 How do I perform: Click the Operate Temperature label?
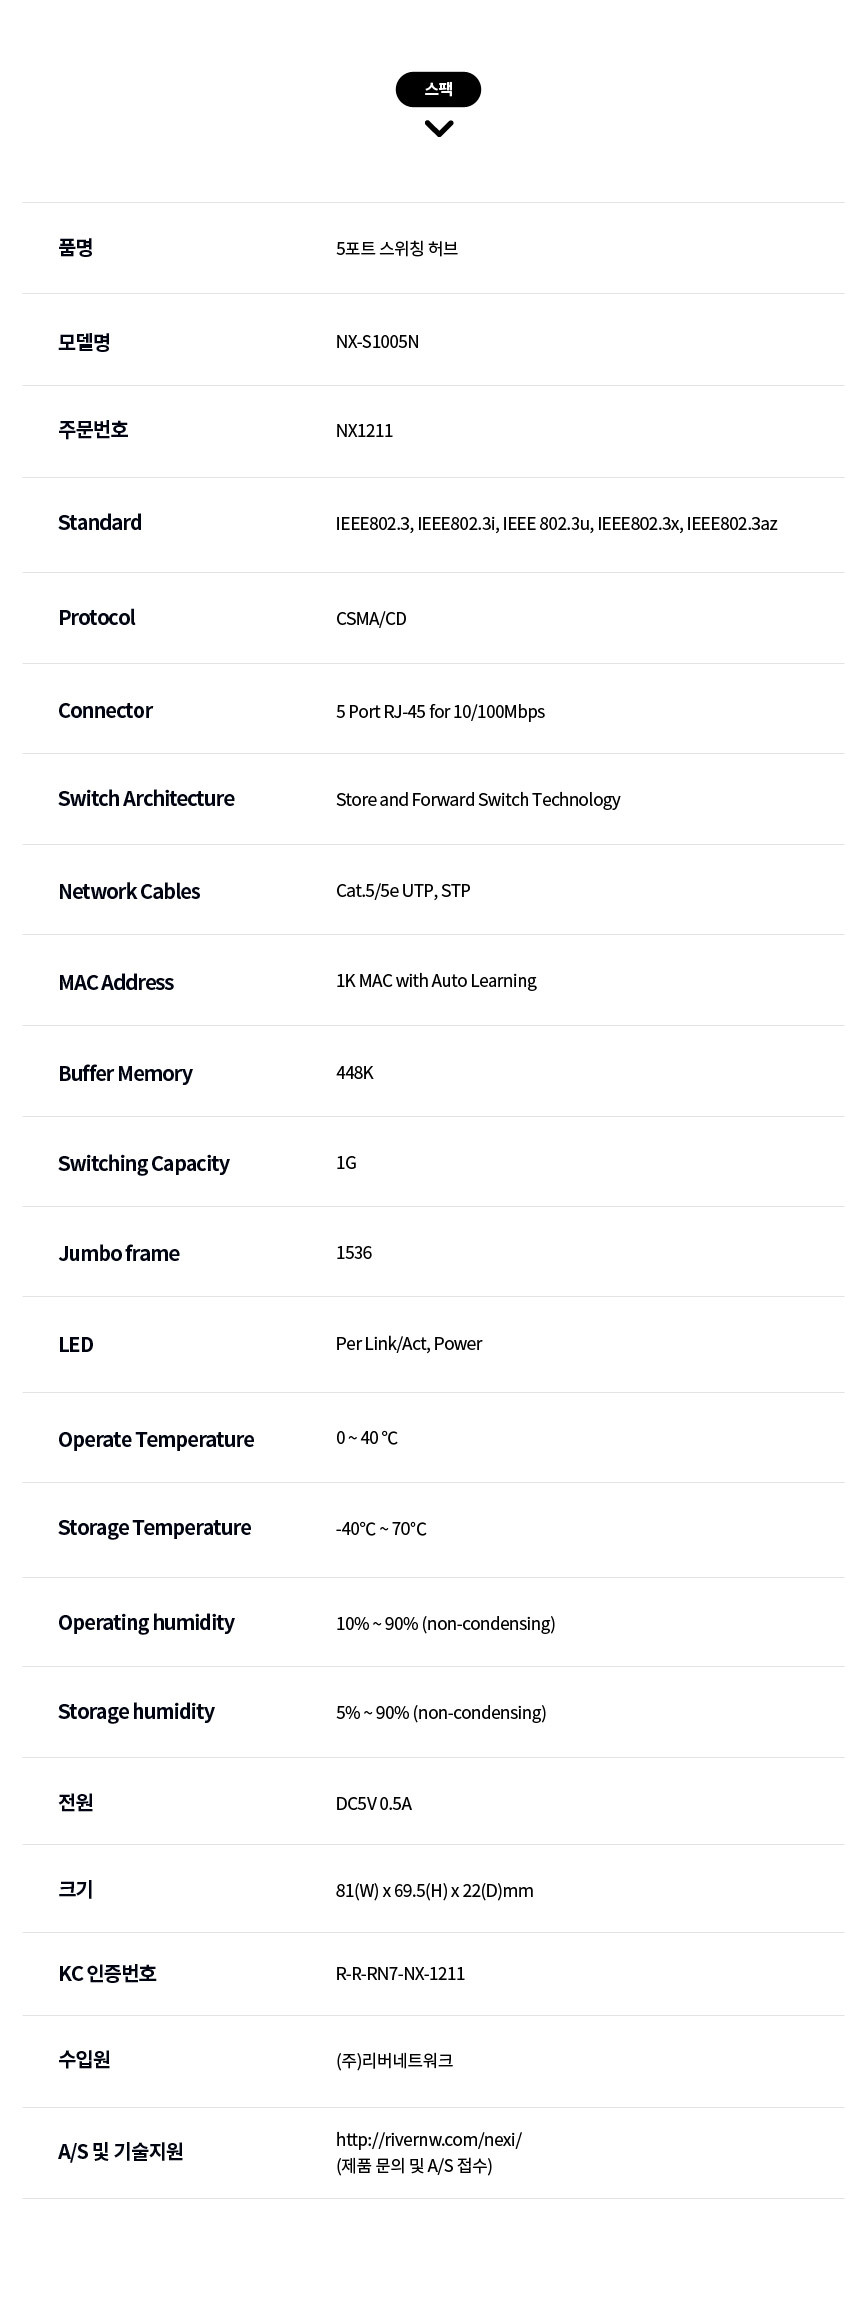156,1440
